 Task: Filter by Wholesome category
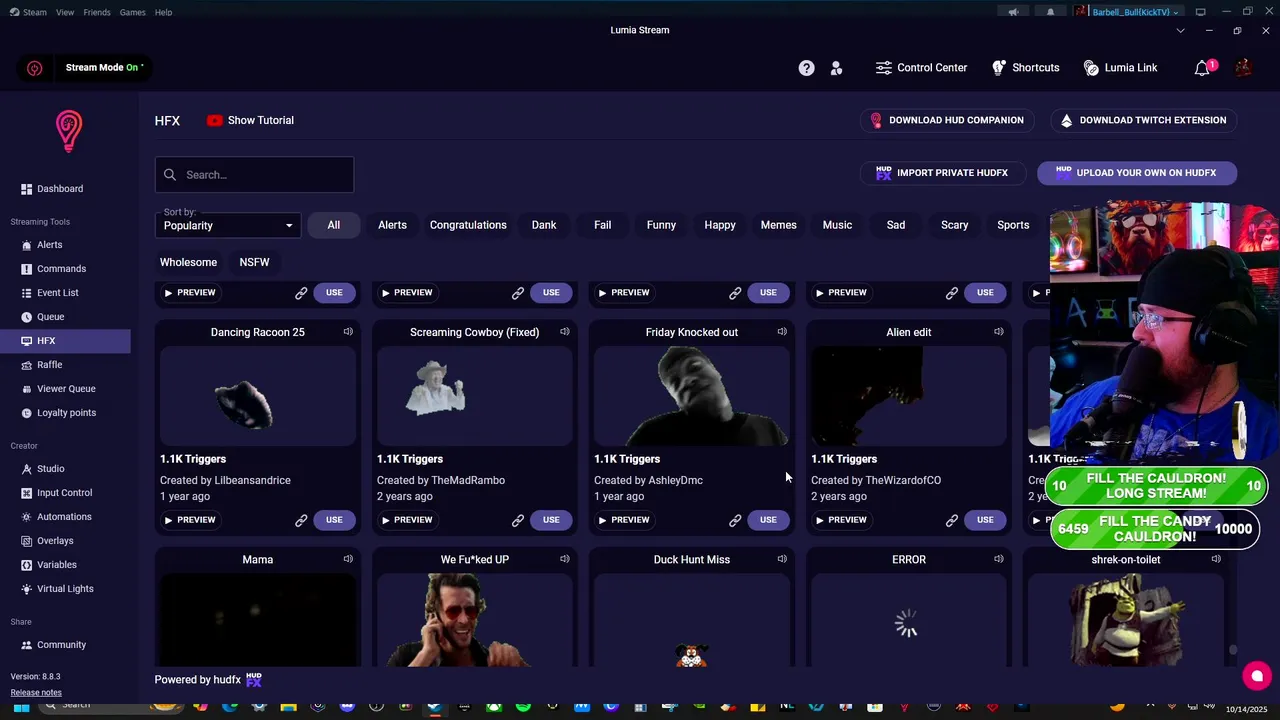pyautogui.click(x=188, y=262)
